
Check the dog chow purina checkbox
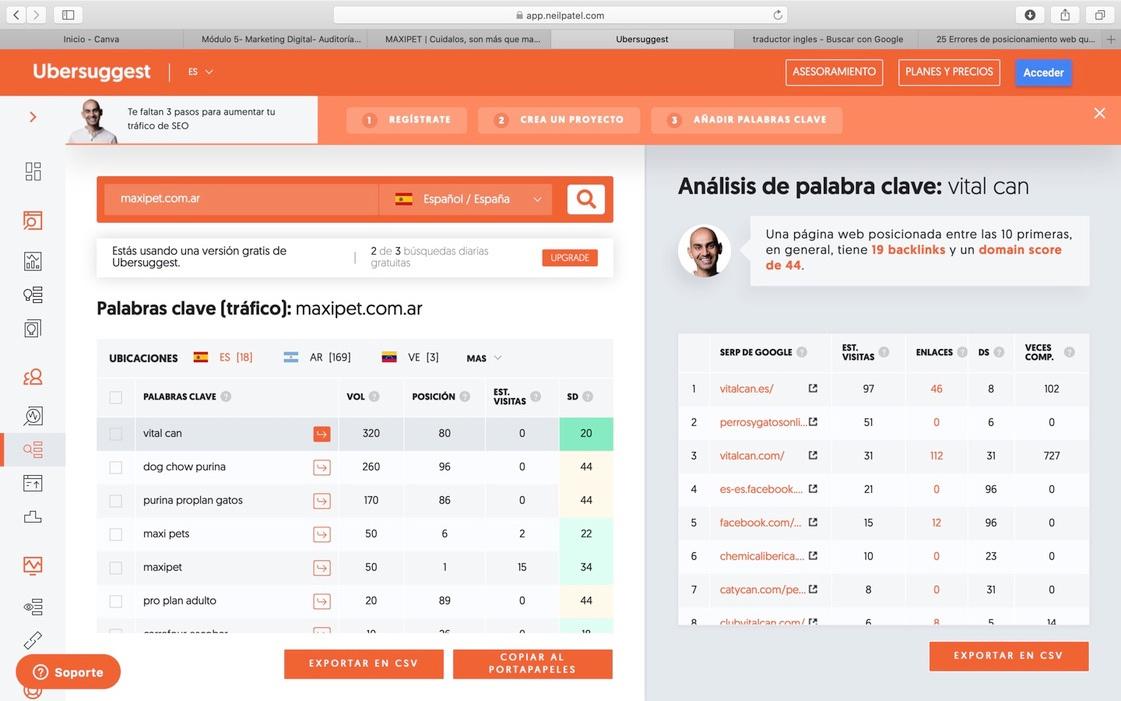pyautogui.click(x=116, y=467)
